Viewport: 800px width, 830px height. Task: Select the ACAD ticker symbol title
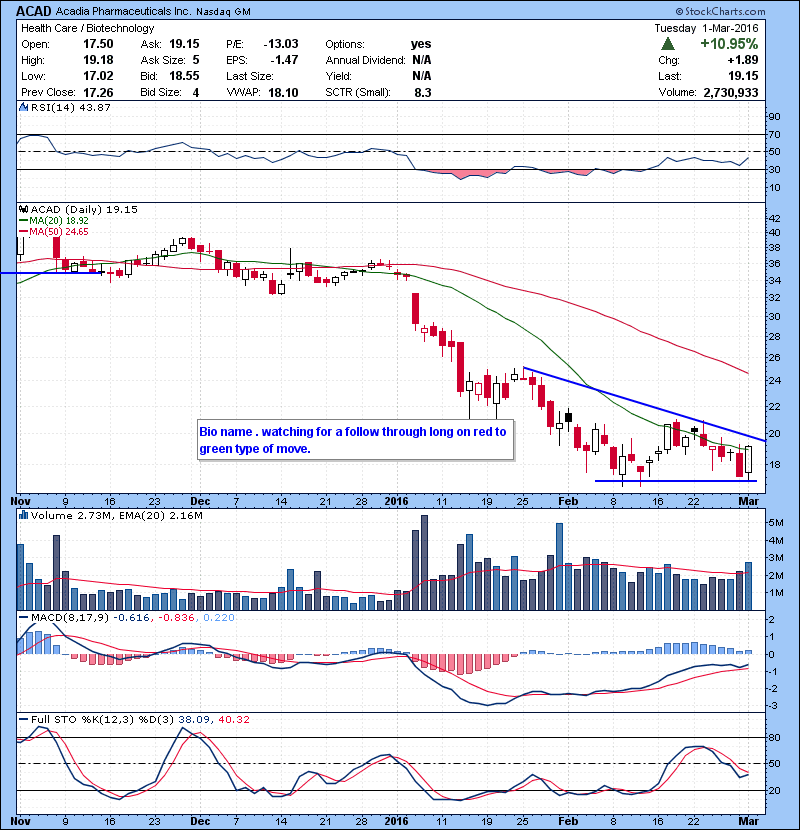tap(34, 11)
